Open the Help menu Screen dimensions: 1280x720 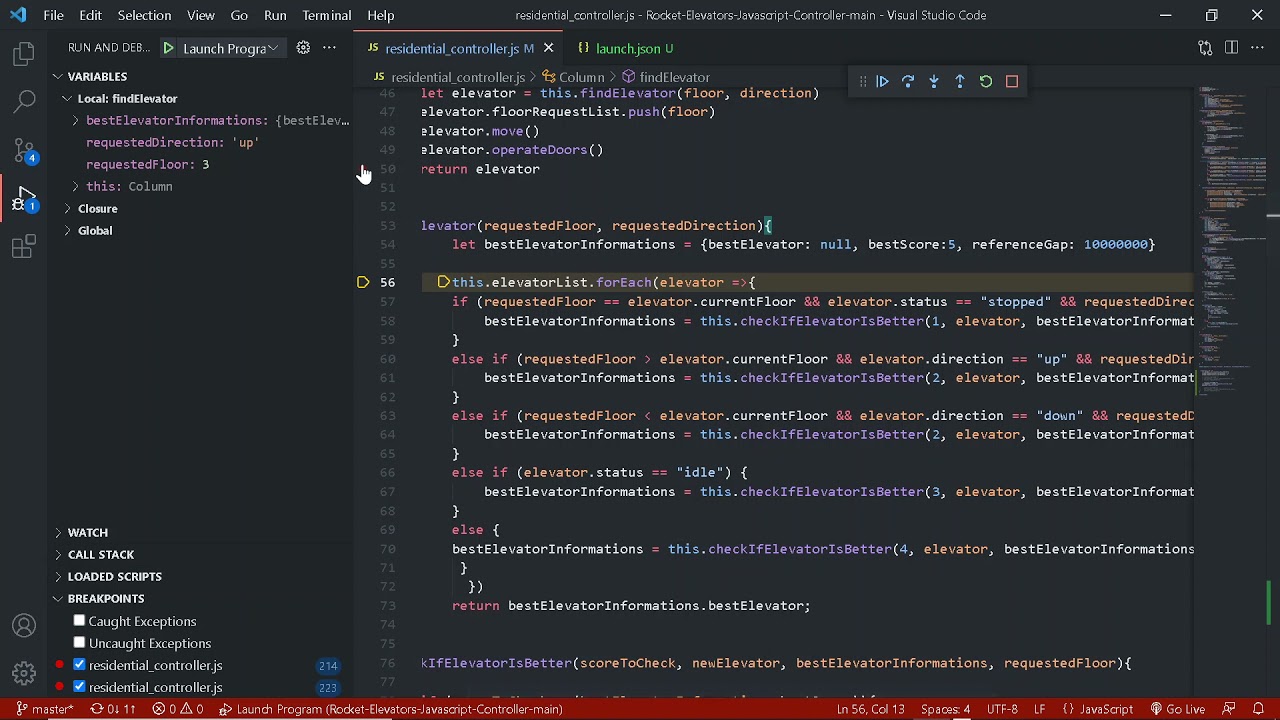coord(380,15)
